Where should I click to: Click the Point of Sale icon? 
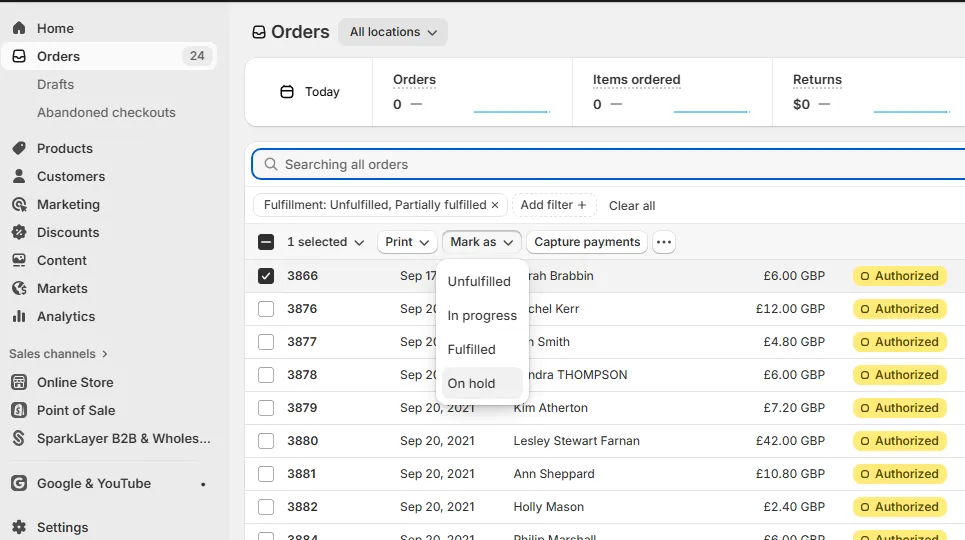(19, 410)
